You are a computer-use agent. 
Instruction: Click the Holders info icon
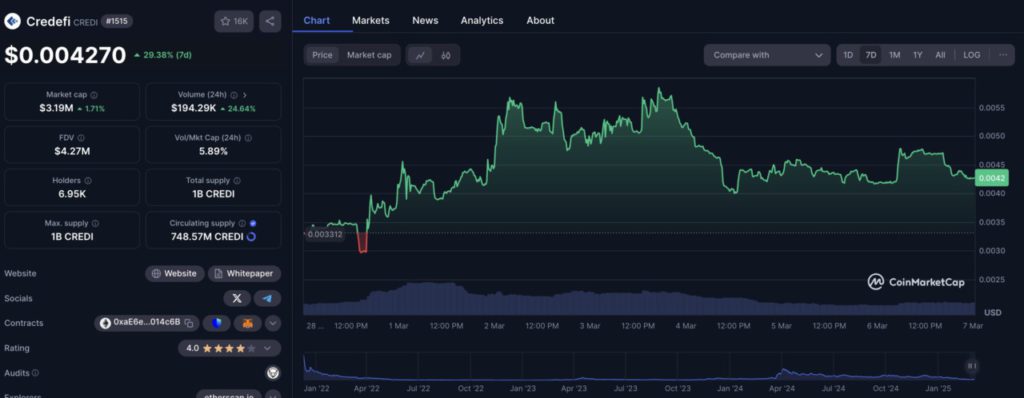(88, 181)
